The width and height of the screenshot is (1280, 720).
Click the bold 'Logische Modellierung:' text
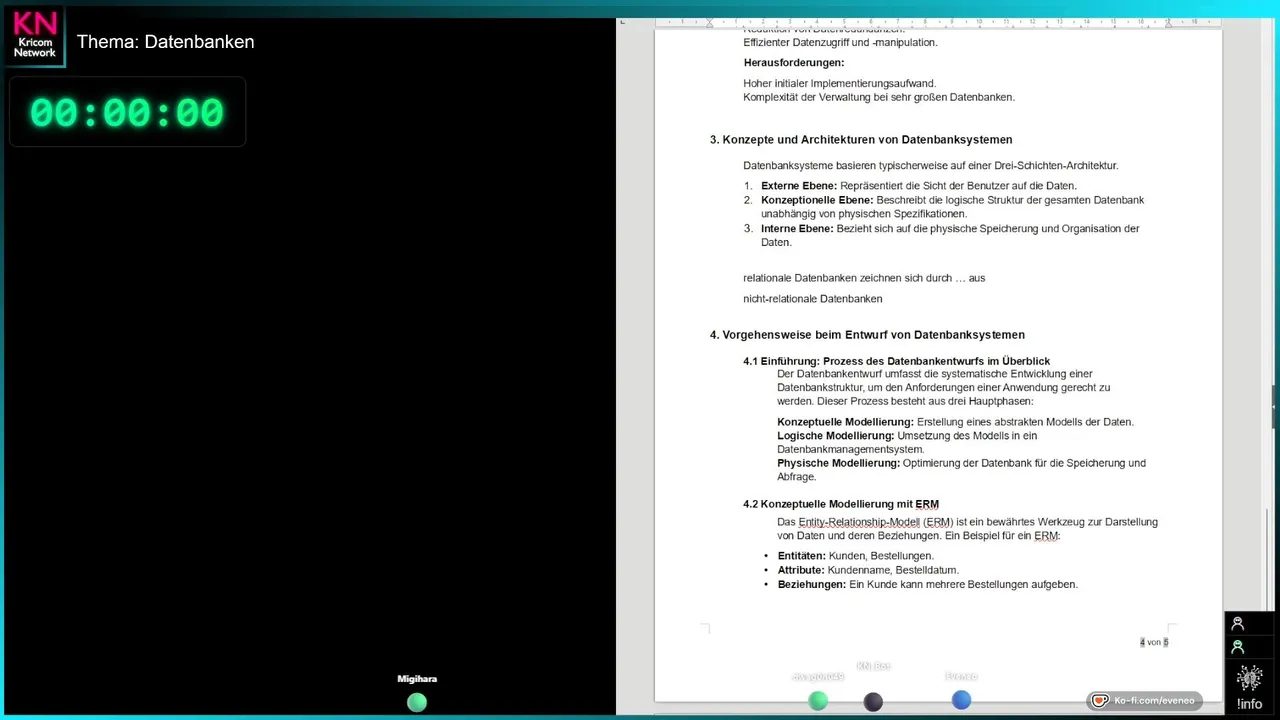click(835, 436)
